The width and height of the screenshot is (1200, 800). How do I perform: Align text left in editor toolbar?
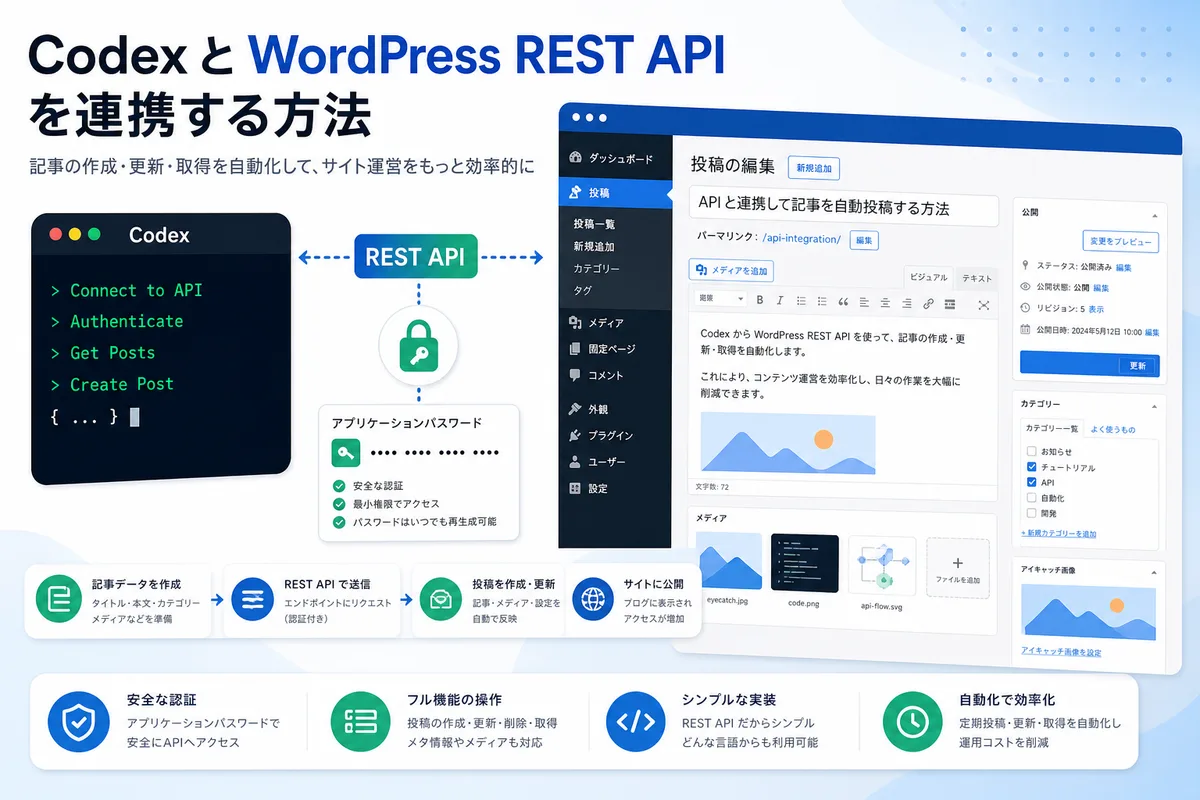pyautogui.click(x=864, y=301)
